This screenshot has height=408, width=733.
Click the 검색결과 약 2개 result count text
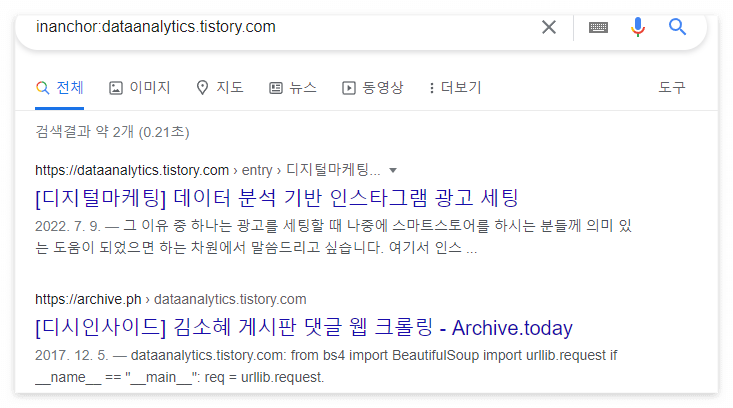[112, 132]
